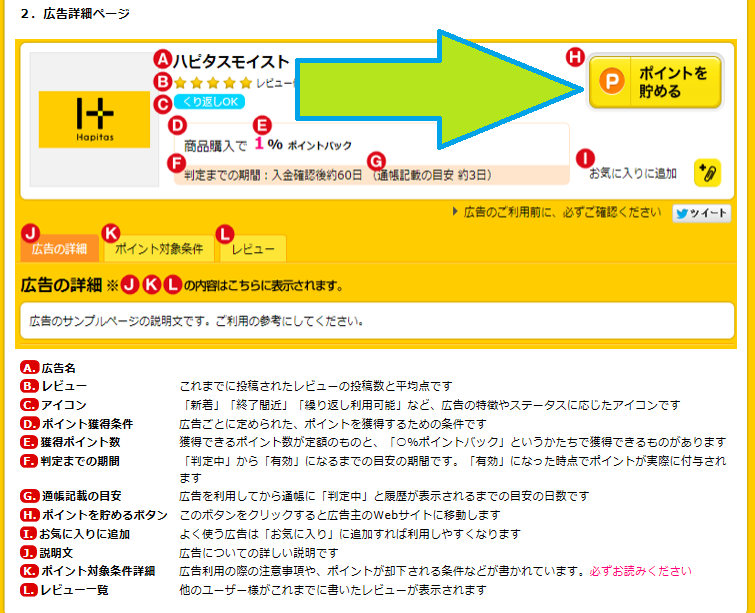
Task: Click legend entry G. 通帳記載の目安
Action: (71, 496)
